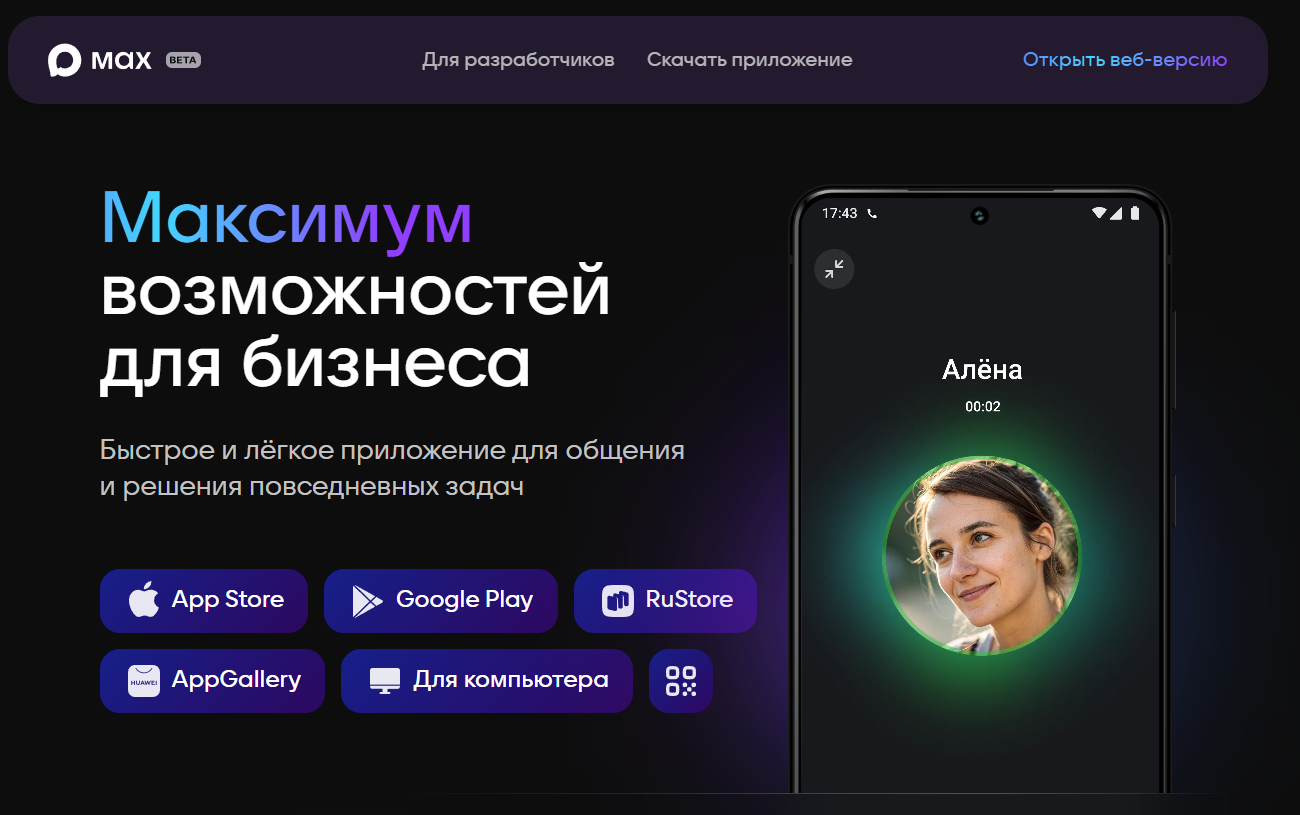Click the Для компьютера button
The height and width of the screenshot is (815, 1300).
pos(487,681)
